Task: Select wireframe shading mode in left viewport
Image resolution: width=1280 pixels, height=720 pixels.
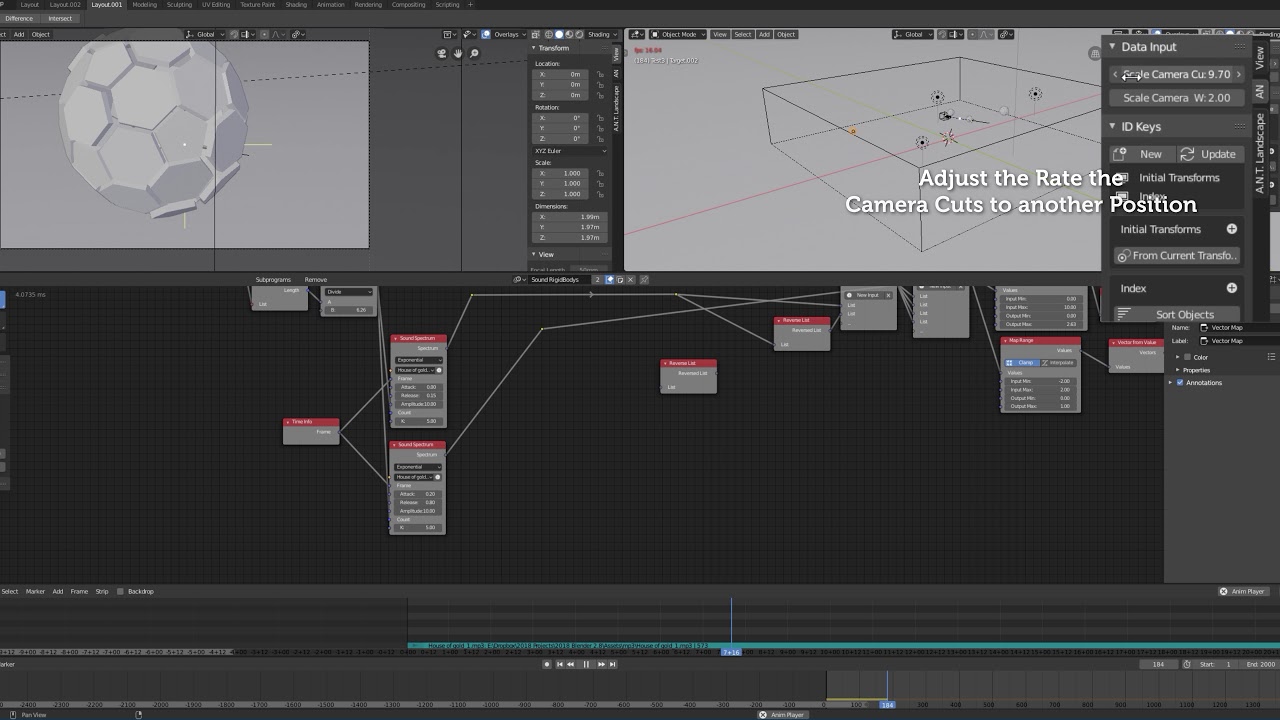Action: pyautogui.click(x=548, y=34)
